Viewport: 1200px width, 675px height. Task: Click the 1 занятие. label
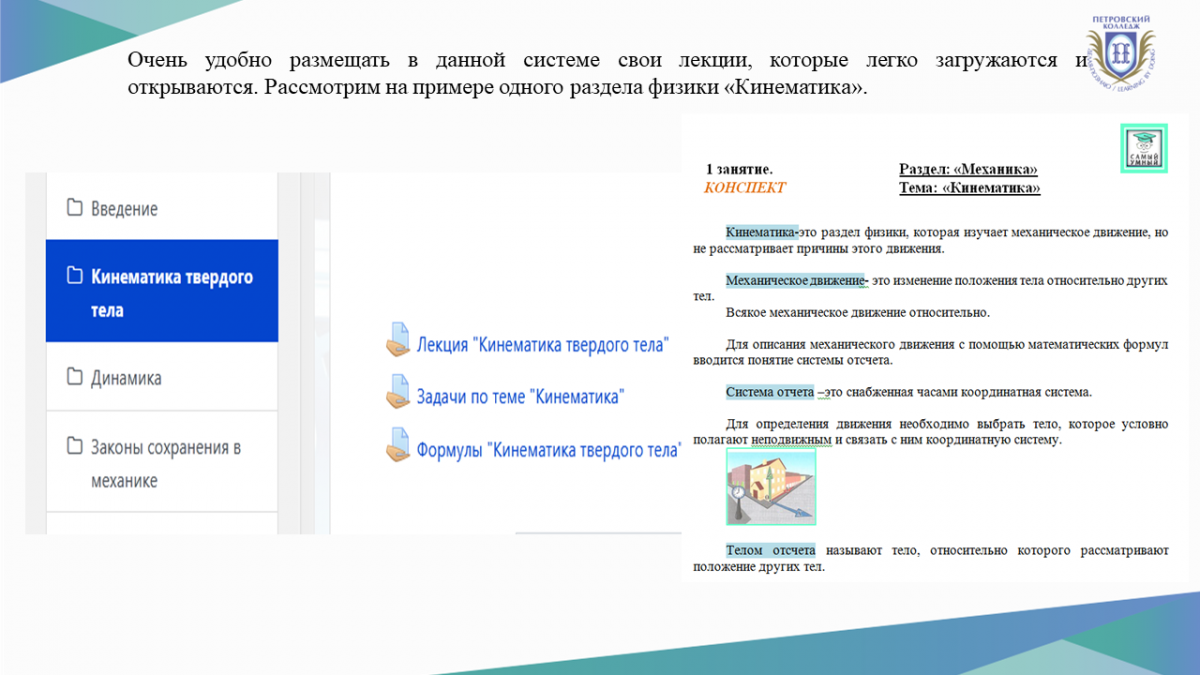tap(739, 170)
